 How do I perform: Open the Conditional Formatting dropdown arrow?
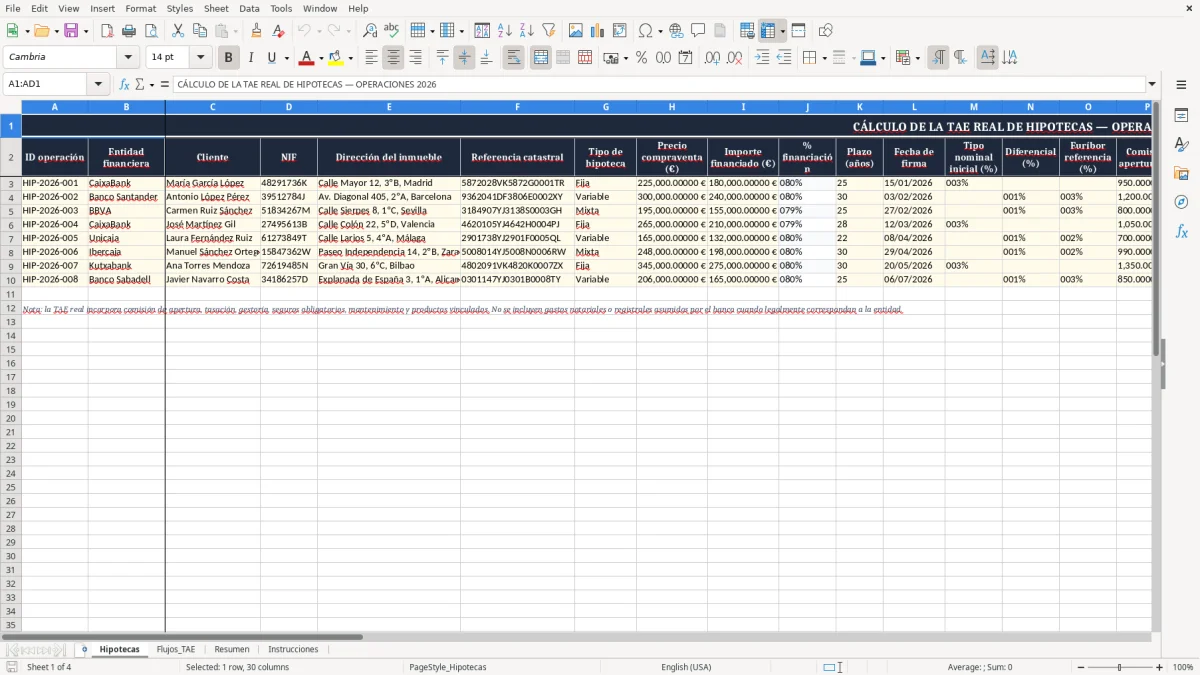(918, 58)
